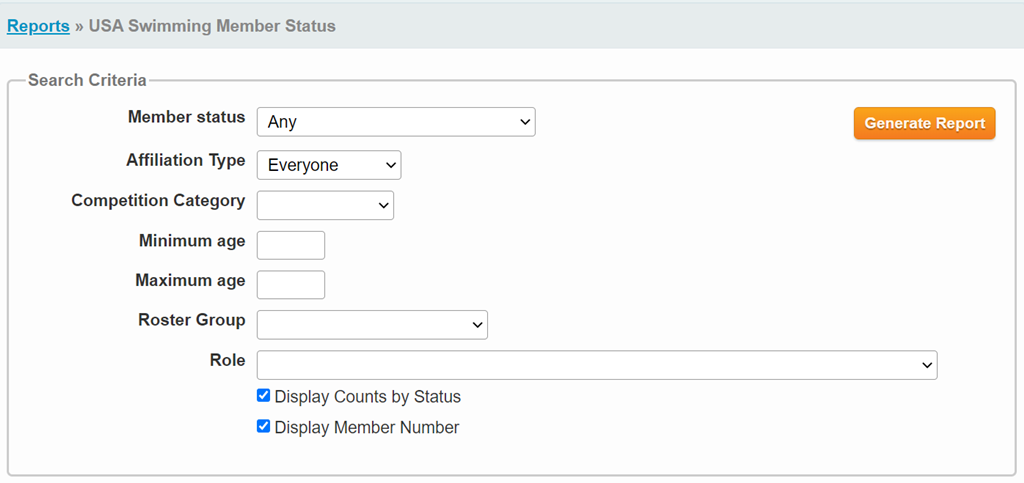Open the Reports breadcrumb link
The width and height of the screenshot is (1024, 483).
pos(38,26)
